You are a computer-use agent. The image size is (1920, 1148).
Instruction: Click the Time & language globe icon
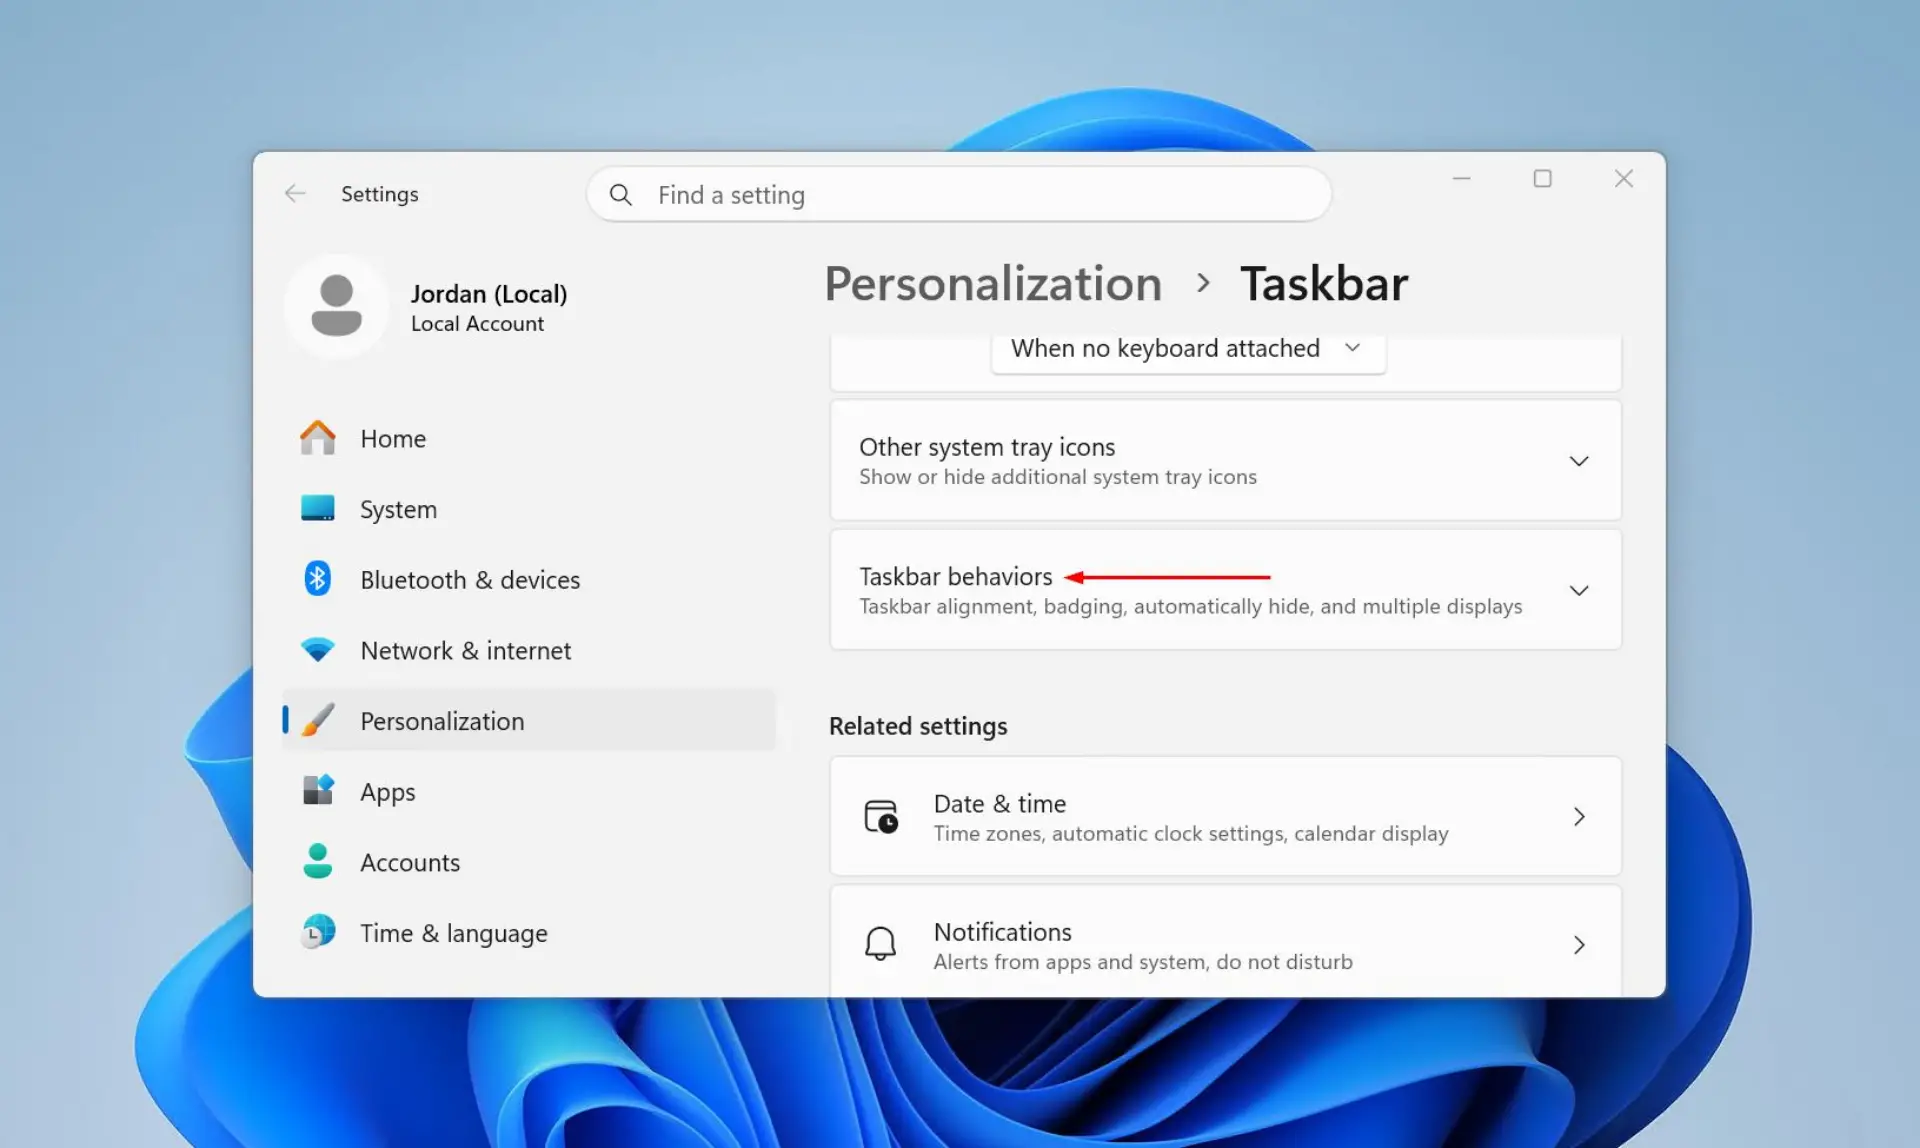[318, 932]
